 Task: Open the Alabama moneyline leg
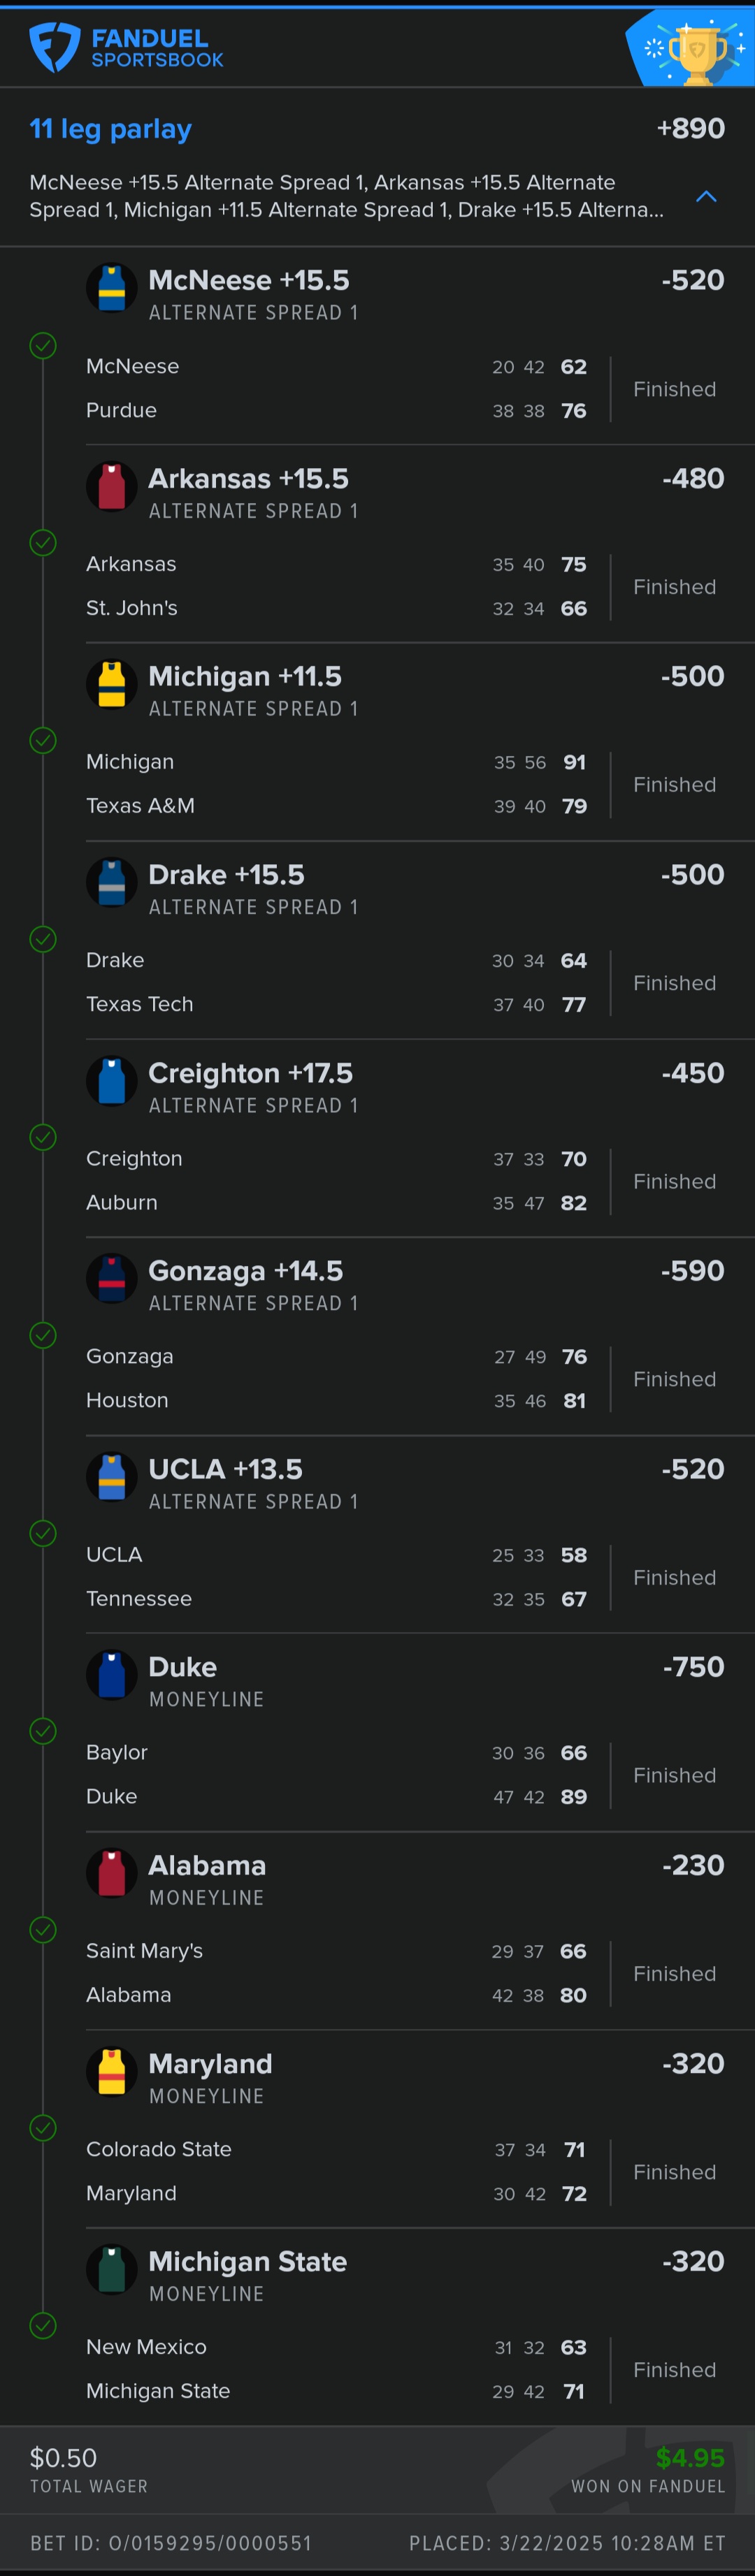click(x=207, y=1866)
